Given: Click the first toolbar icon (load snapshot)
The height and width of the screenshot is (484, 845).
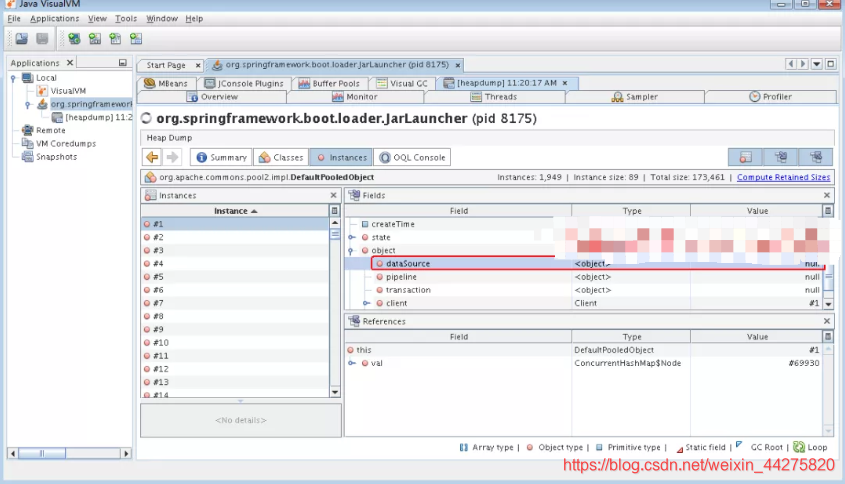Looking at the screenshot, I should [22, 39].
